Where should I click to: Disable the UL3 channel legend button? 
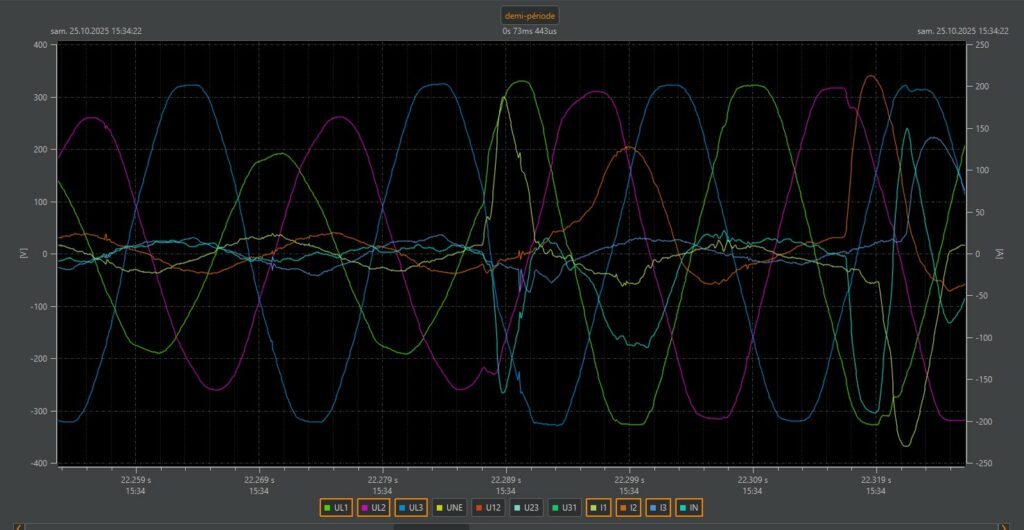411,508
